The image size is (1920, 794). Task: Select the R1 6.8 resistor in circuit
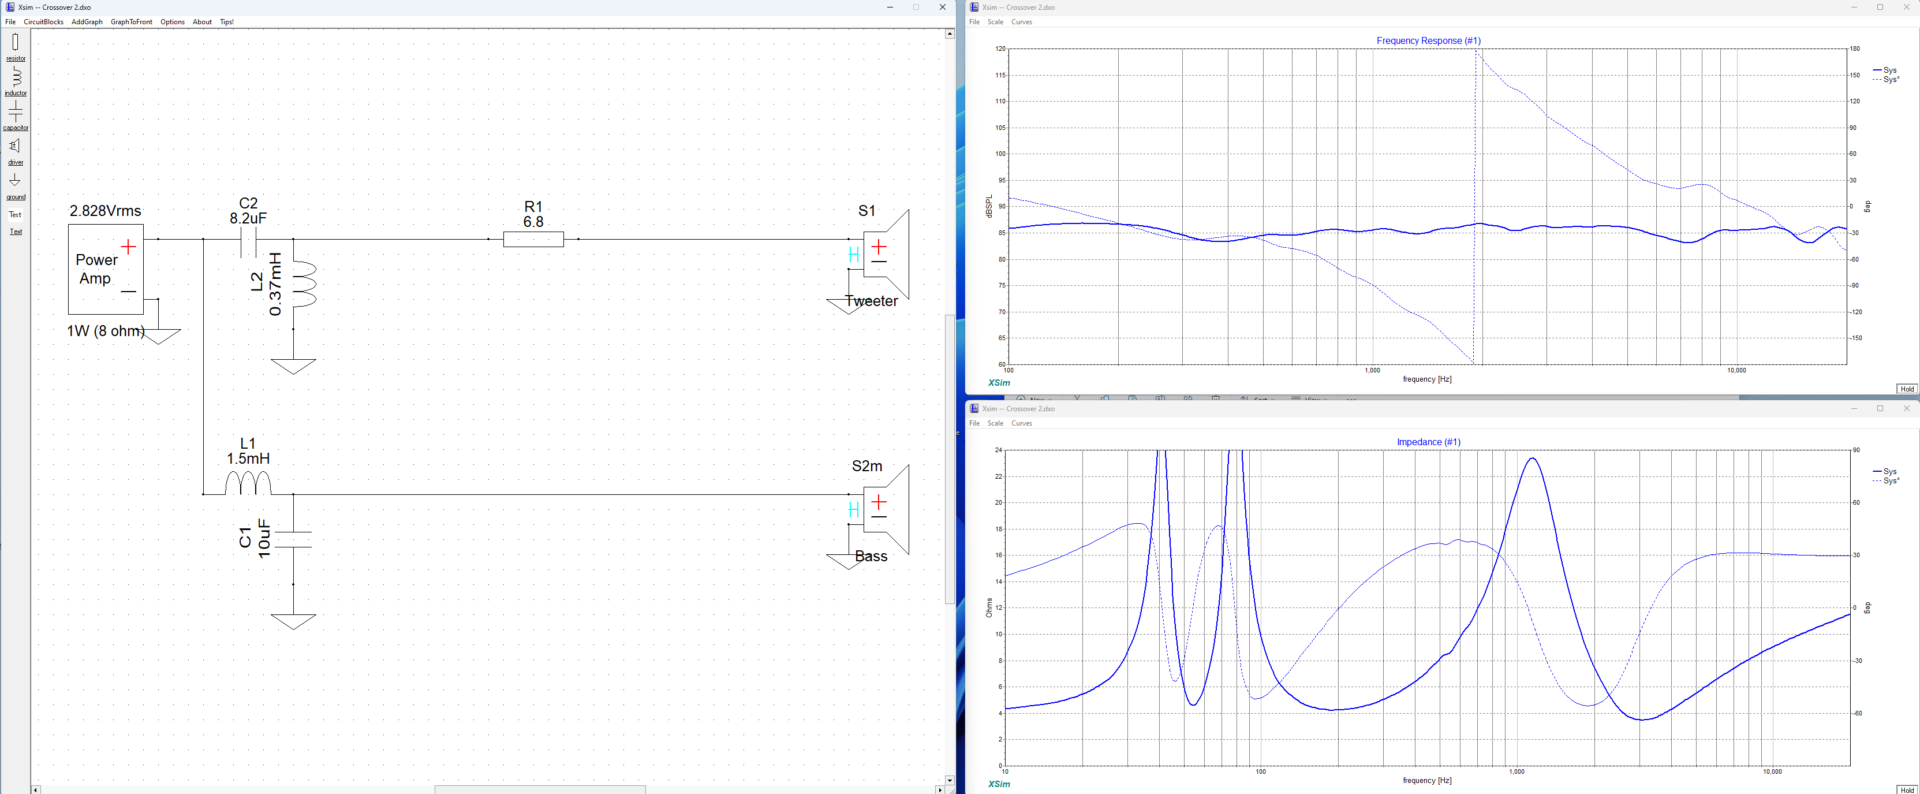pos(533,239)
